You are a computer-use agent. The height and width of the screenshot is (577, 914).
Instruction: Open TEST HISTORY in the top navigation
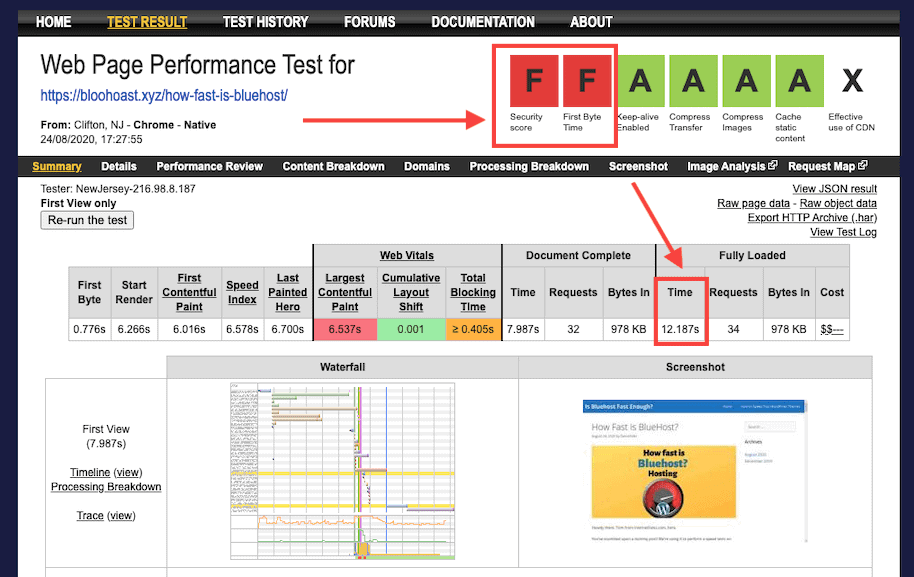[x=266, y=22]
